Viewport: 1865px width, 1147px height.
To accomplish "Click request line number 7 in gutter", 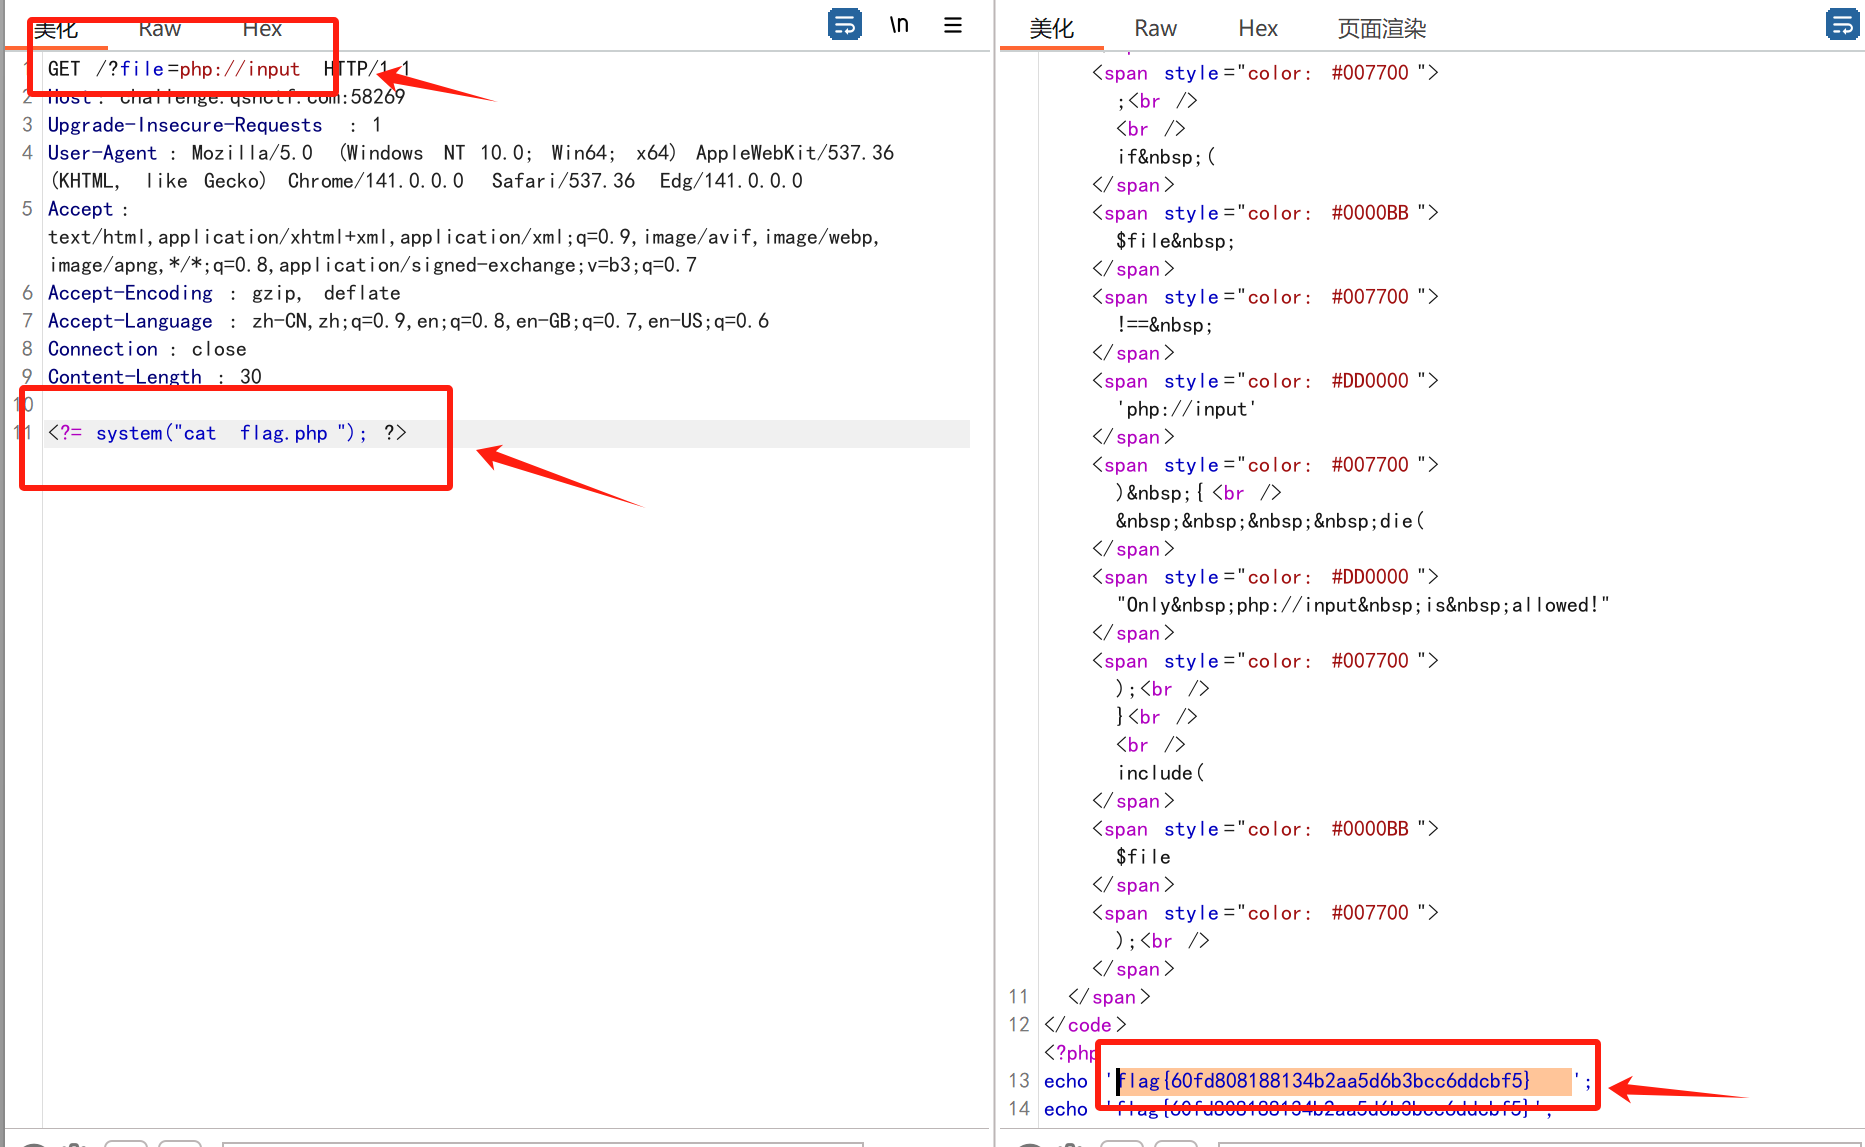I will (x=27, y=321).
